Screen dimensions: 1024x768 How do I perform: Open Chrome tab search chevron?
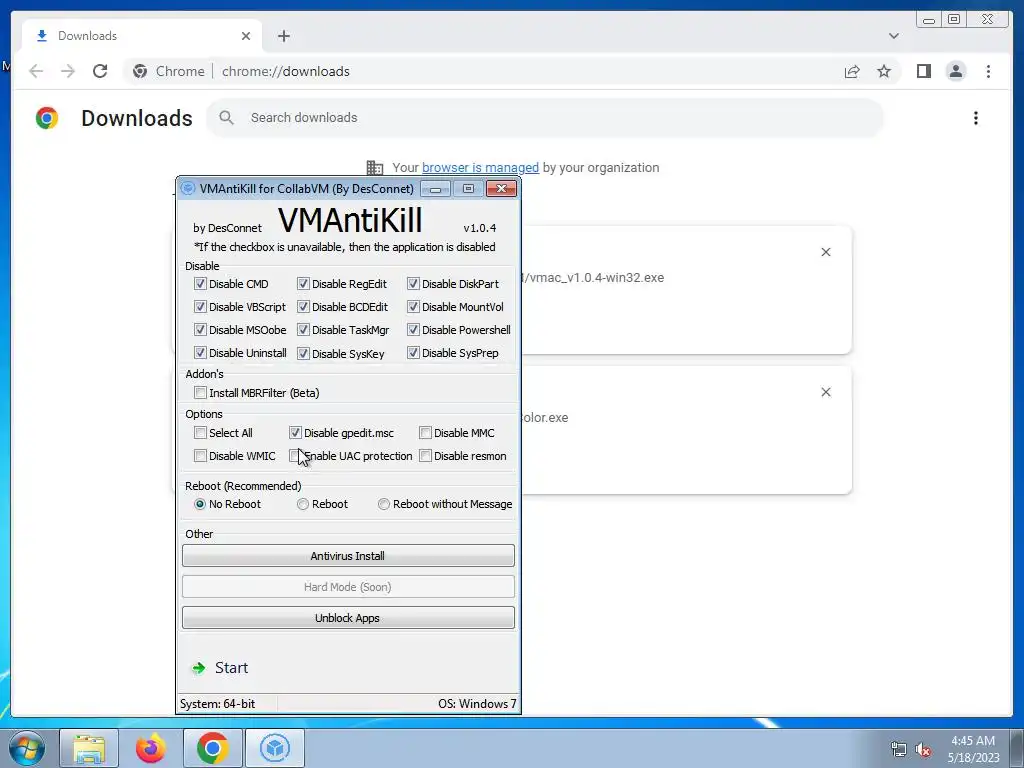point(893,36)
